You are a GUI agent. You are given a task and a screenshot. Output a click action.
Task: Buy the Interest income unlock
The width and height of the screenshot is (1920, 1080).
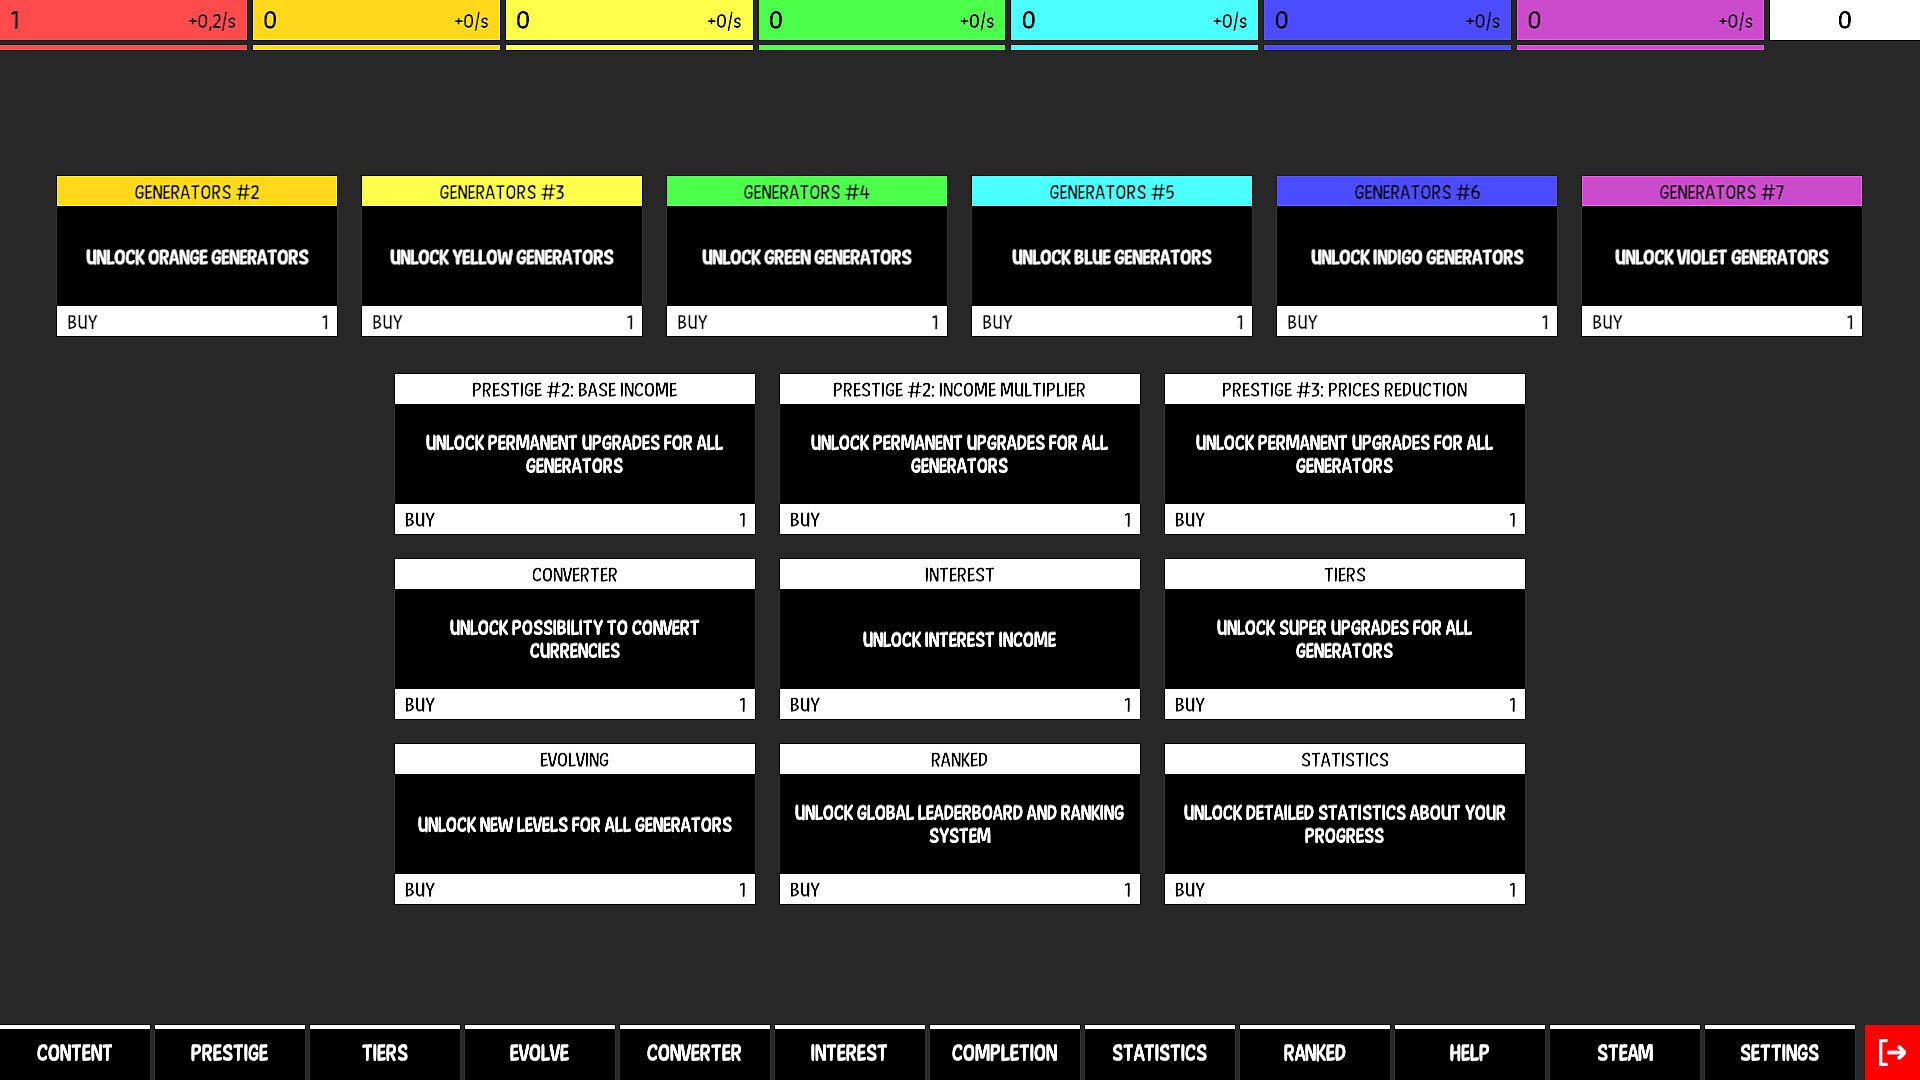tap(959, 704)
